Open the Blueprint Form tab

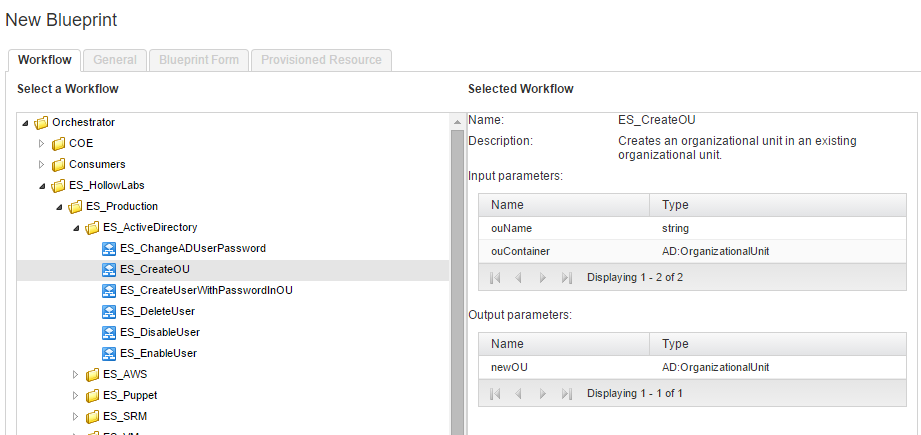click(x=199, y=60)
